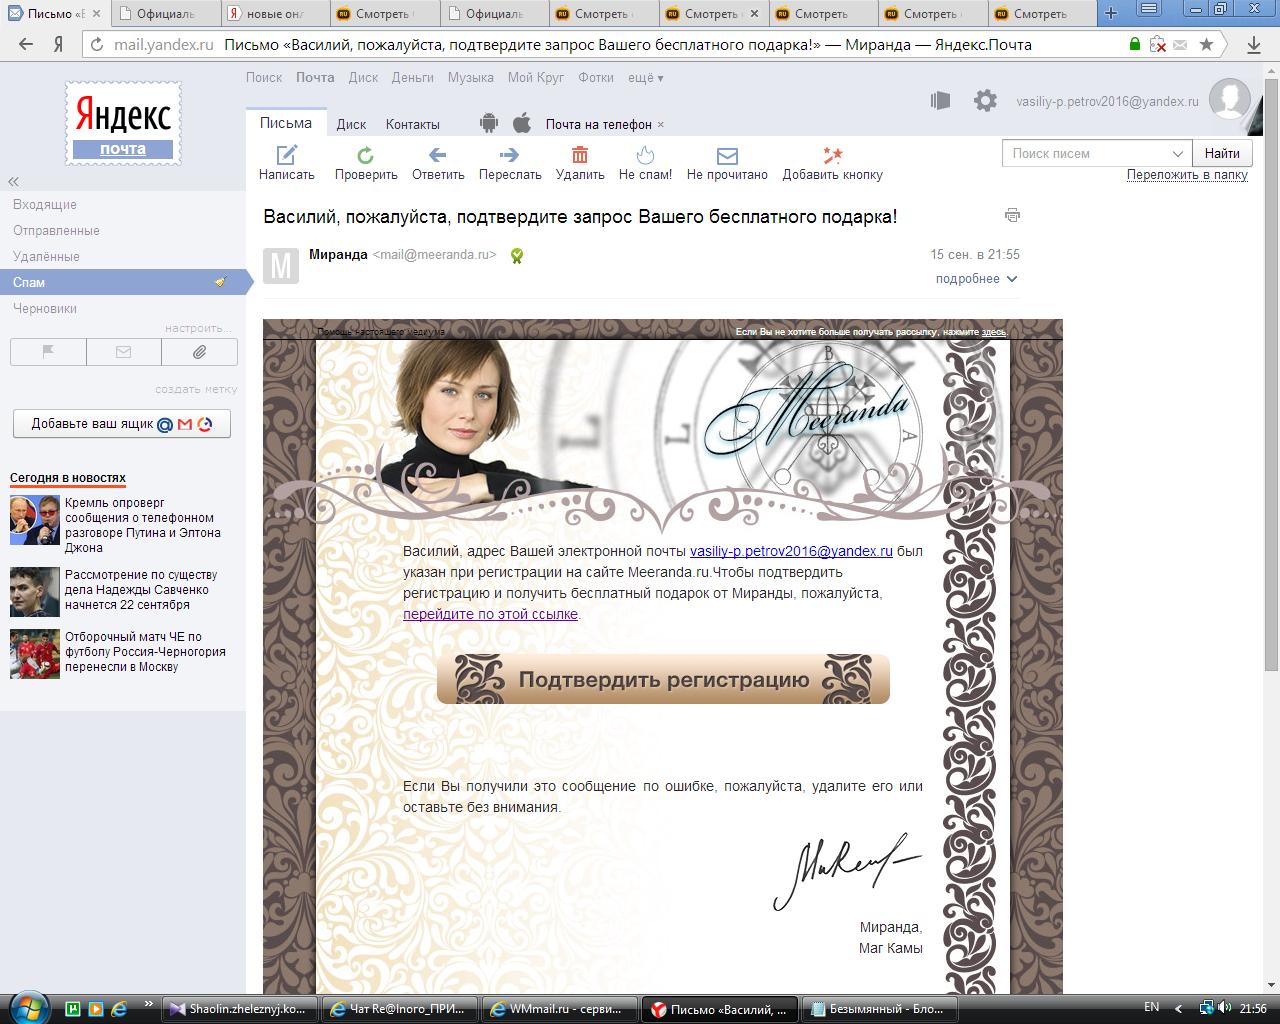Show hidden system tray icons arrow
Screen dimensions: 1280x1024
coord(1180,1007)
